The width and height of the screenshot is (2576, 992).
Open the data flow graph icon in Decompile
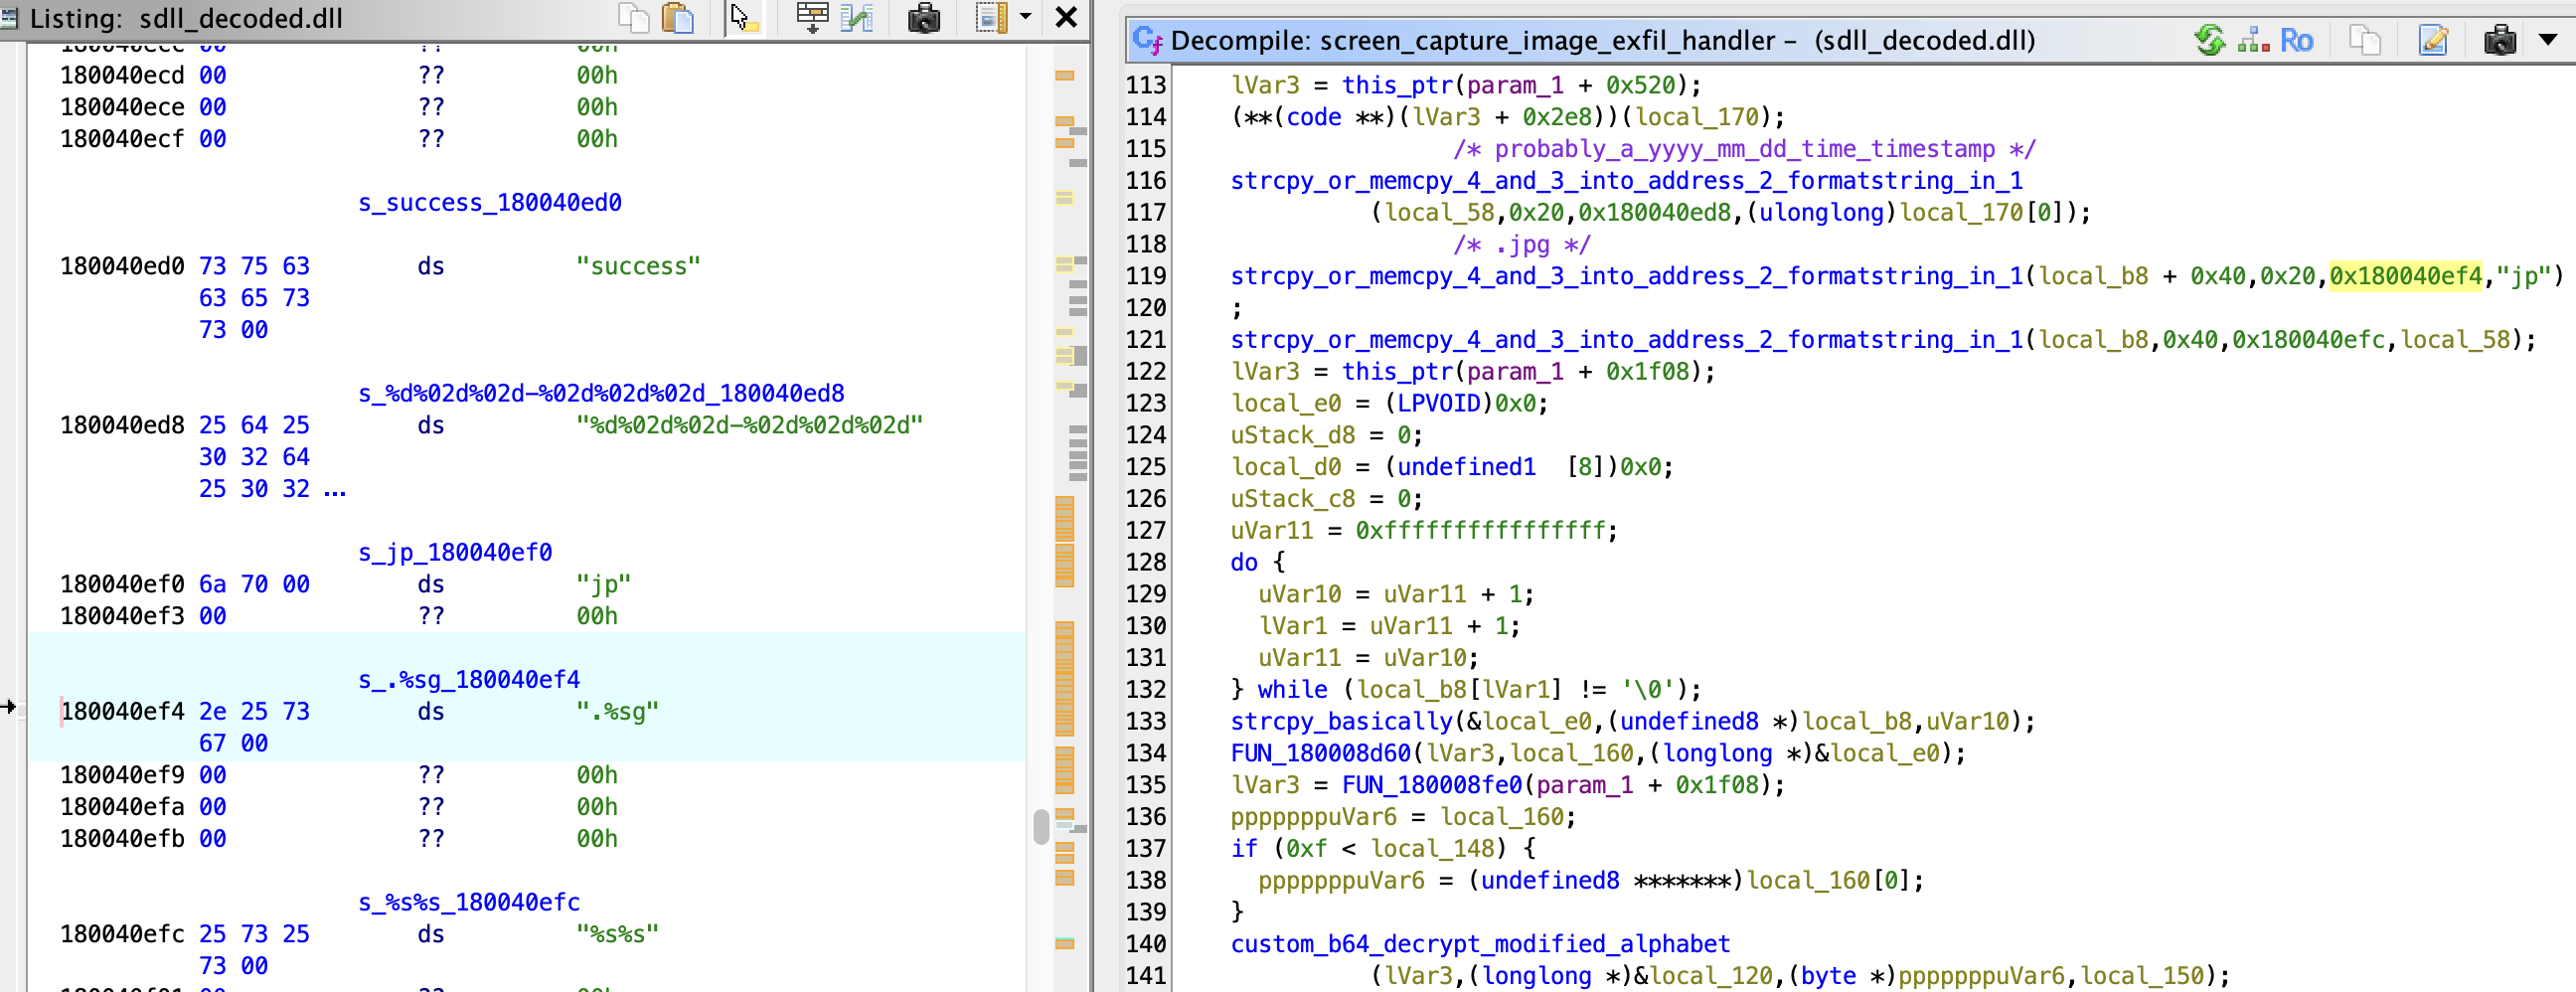click(x=2253, y=40)
